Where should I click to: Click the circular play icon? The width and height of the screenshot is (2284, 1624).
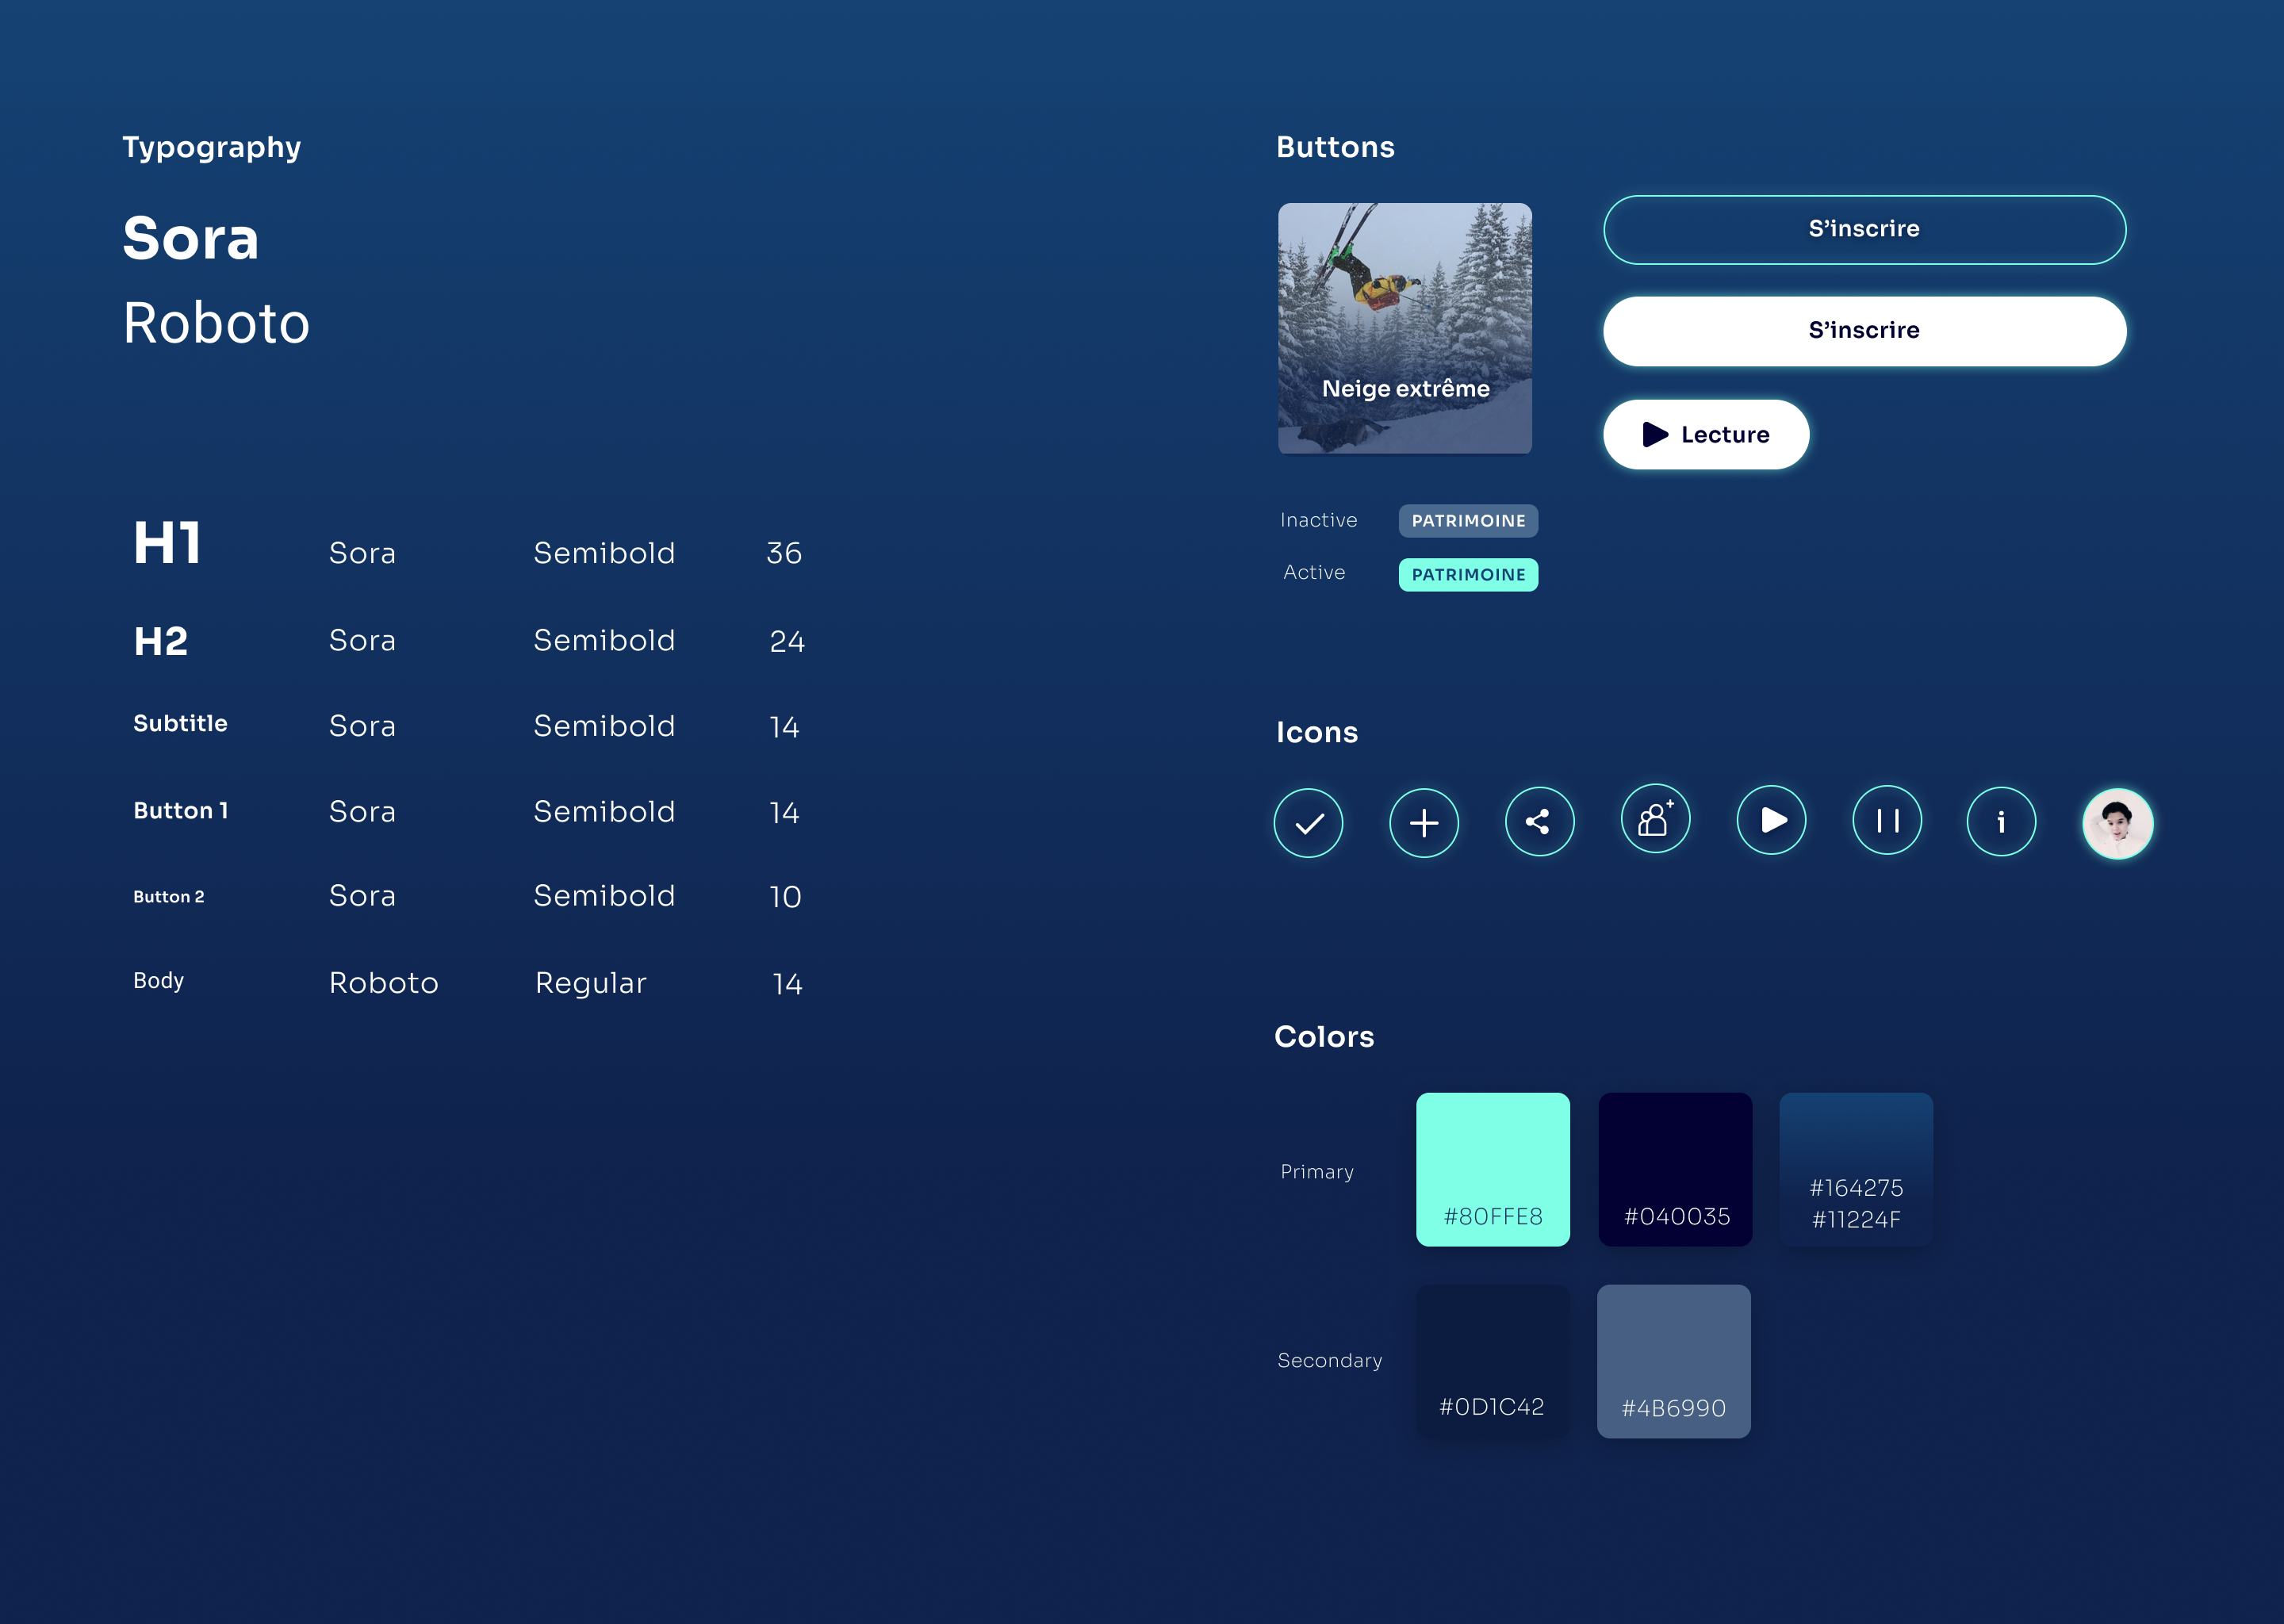pos(1771,820)
